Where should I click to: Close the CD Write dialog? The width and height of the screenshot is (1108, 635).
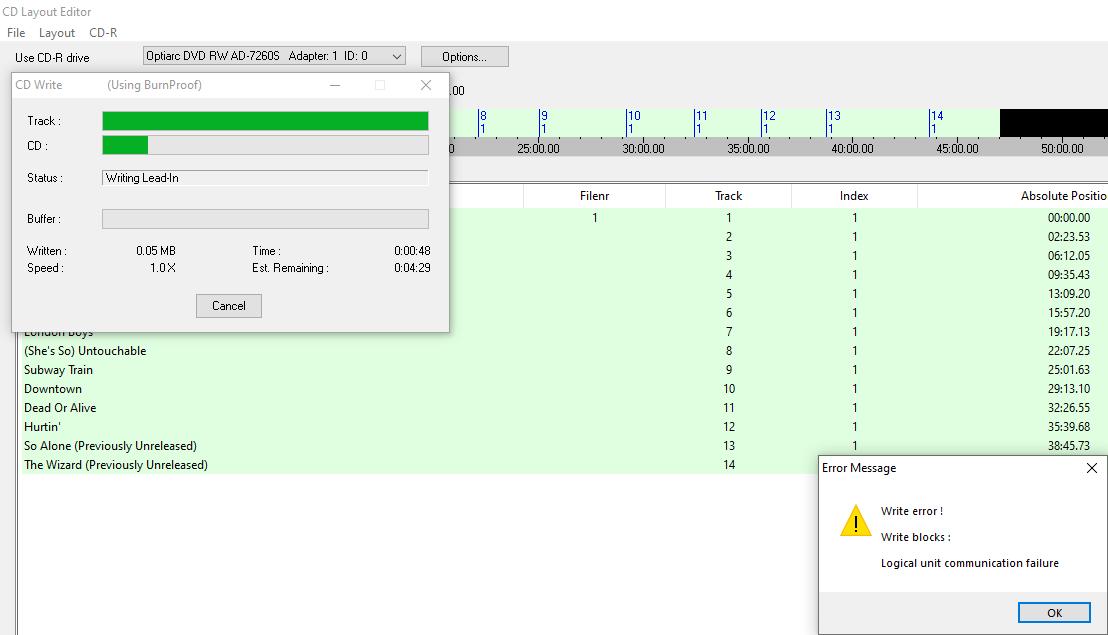[x=425, y=85]
